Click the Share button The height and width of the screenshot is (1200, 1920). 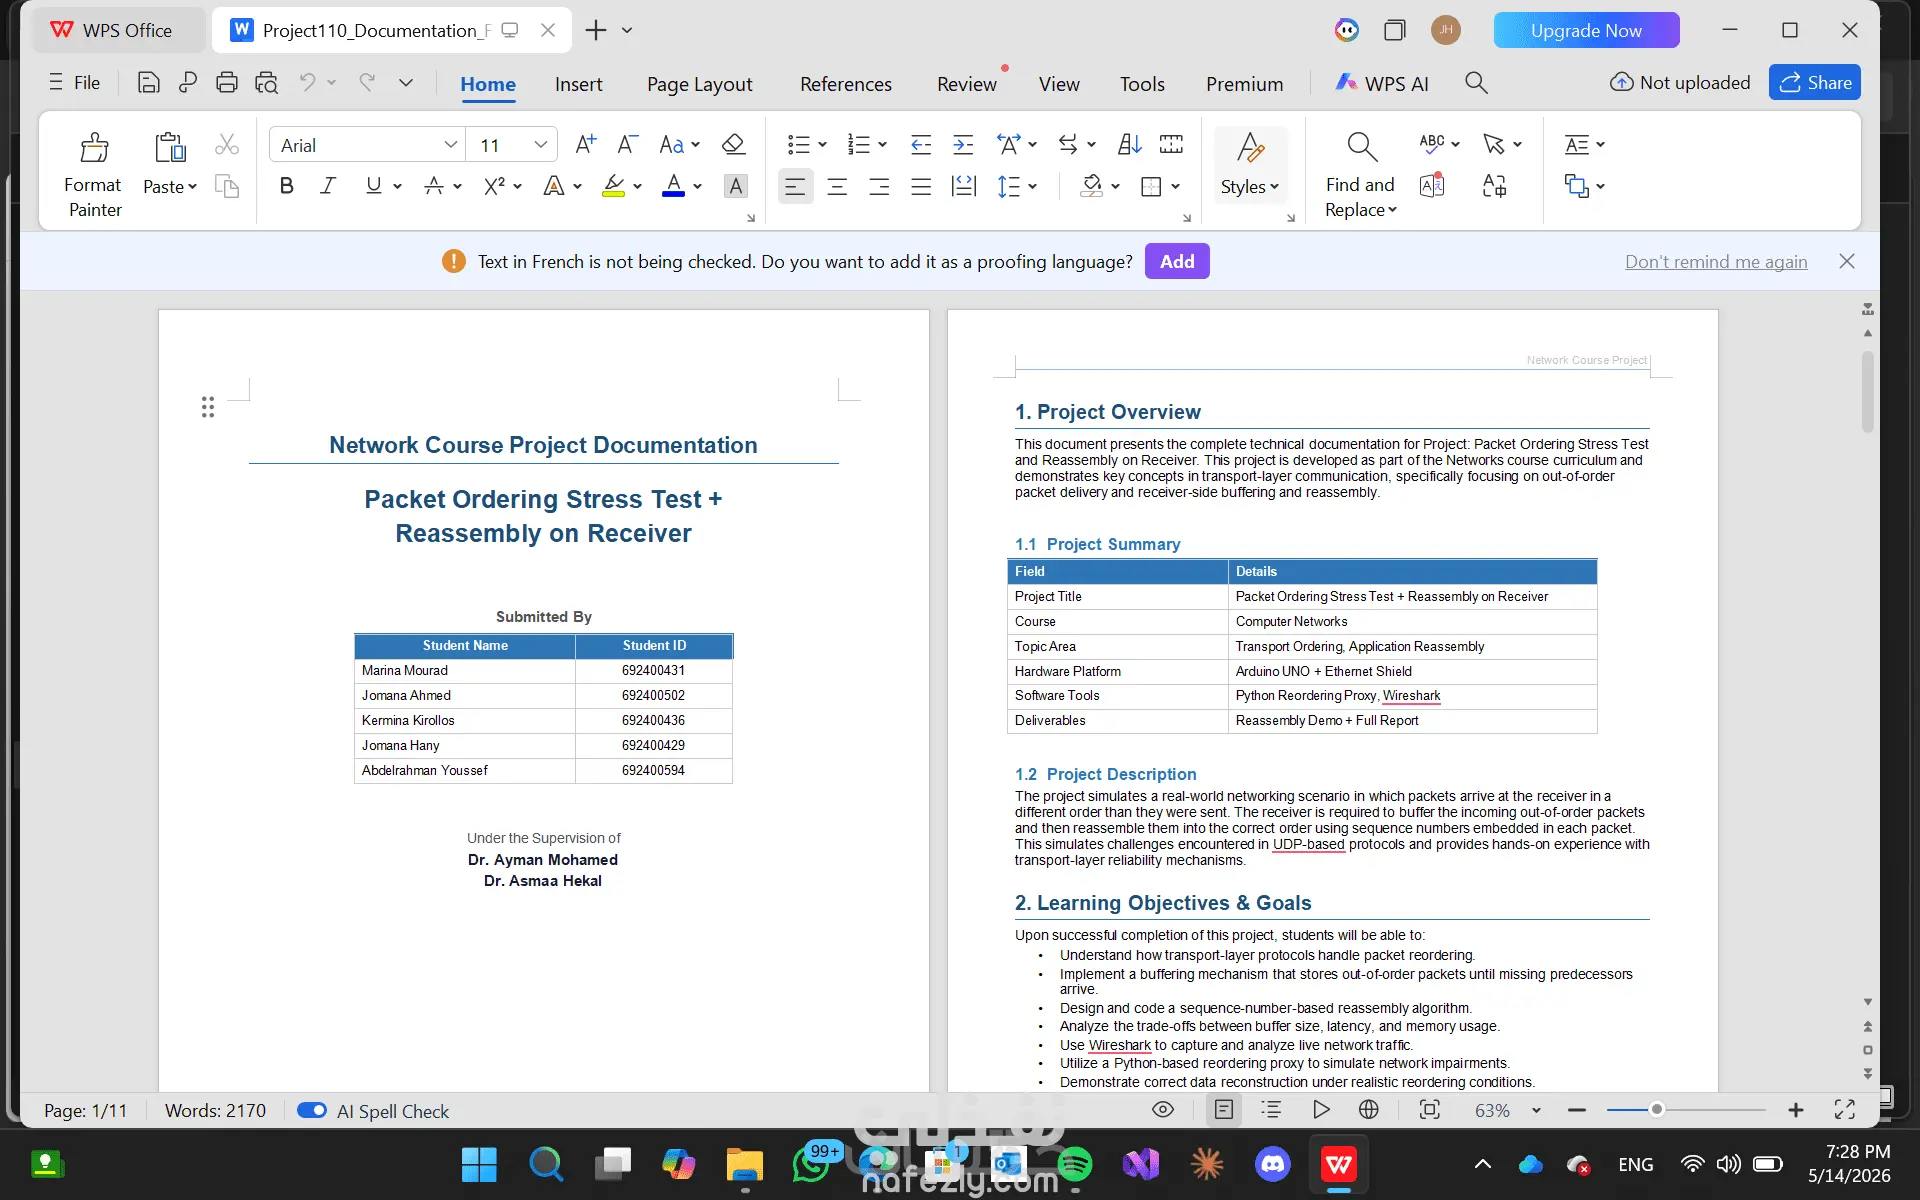tap(1815, 83)
